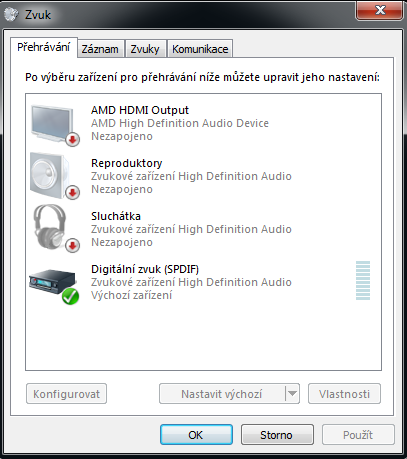Confirm with the OK button
Image resolution: width=407 pixels, height=459 pixels.
pos(196,435)
